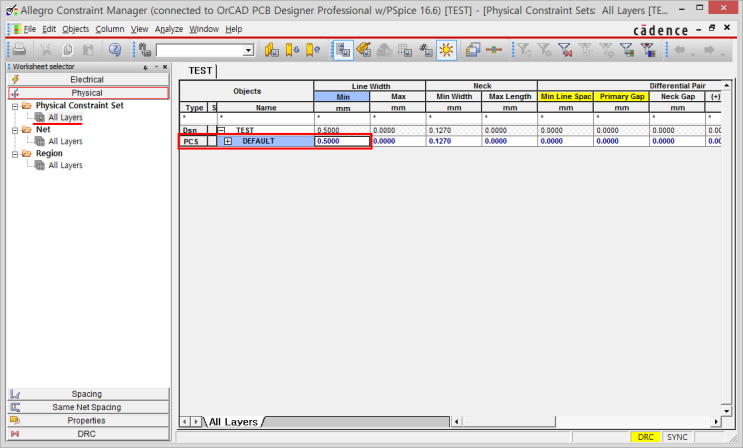
Task: Open the Column menu
Action: [x=110, y=29]
